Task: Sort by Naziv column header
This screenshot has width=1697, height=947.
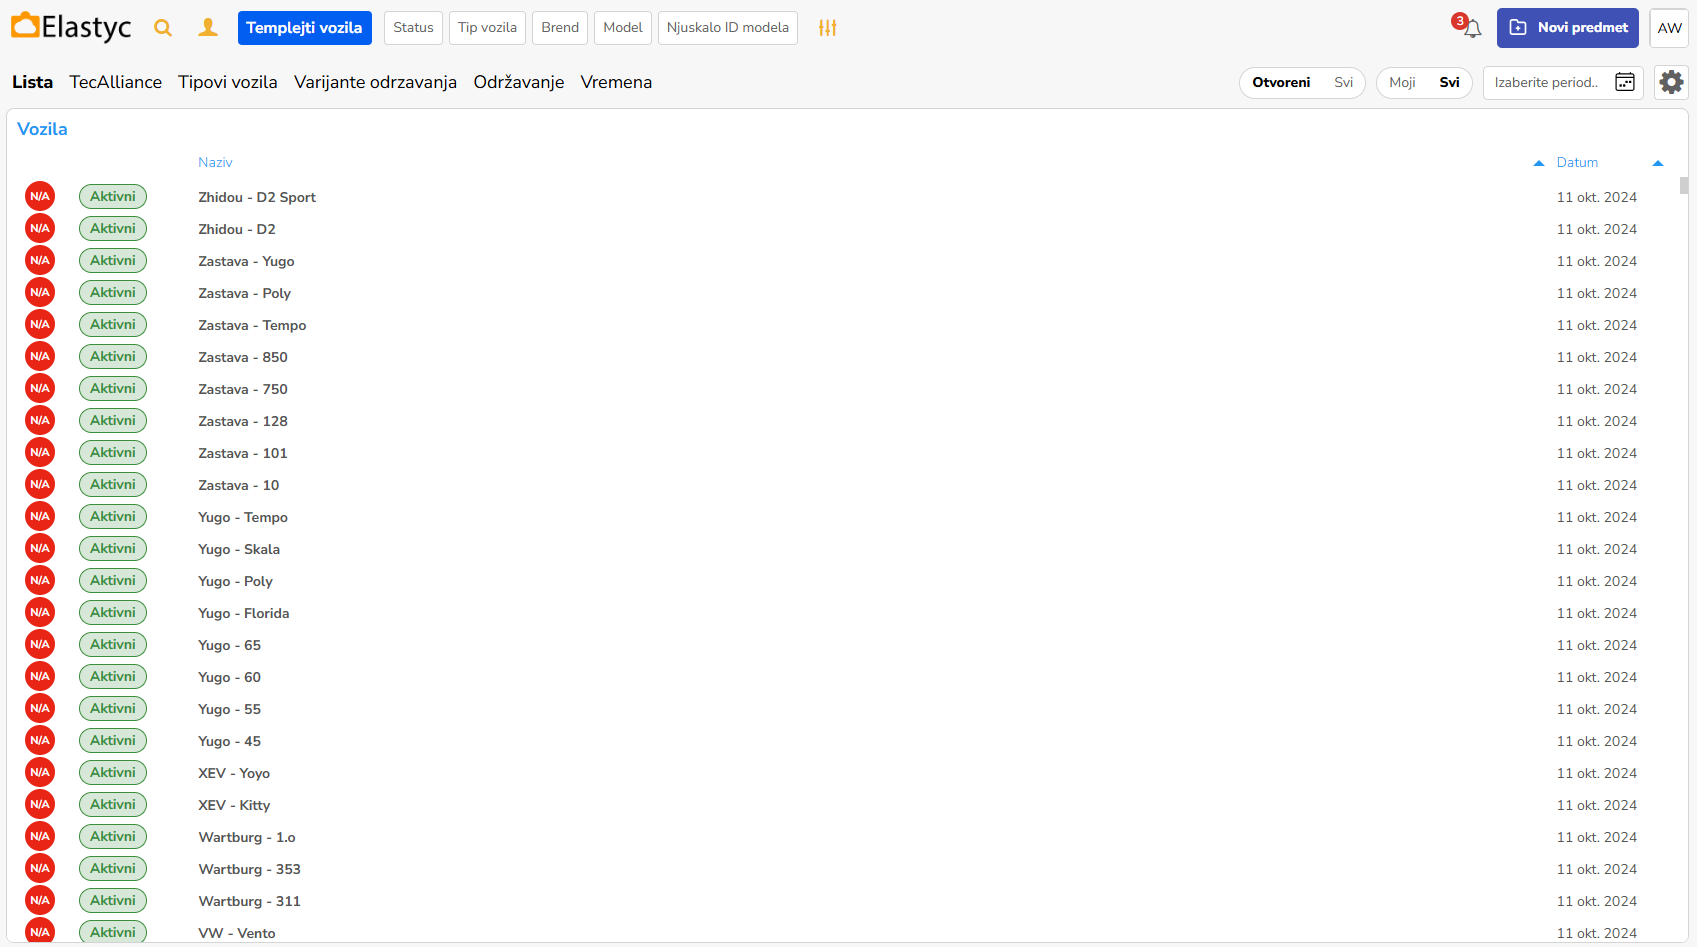Action: pyautogui.click(x=215, y=162)
